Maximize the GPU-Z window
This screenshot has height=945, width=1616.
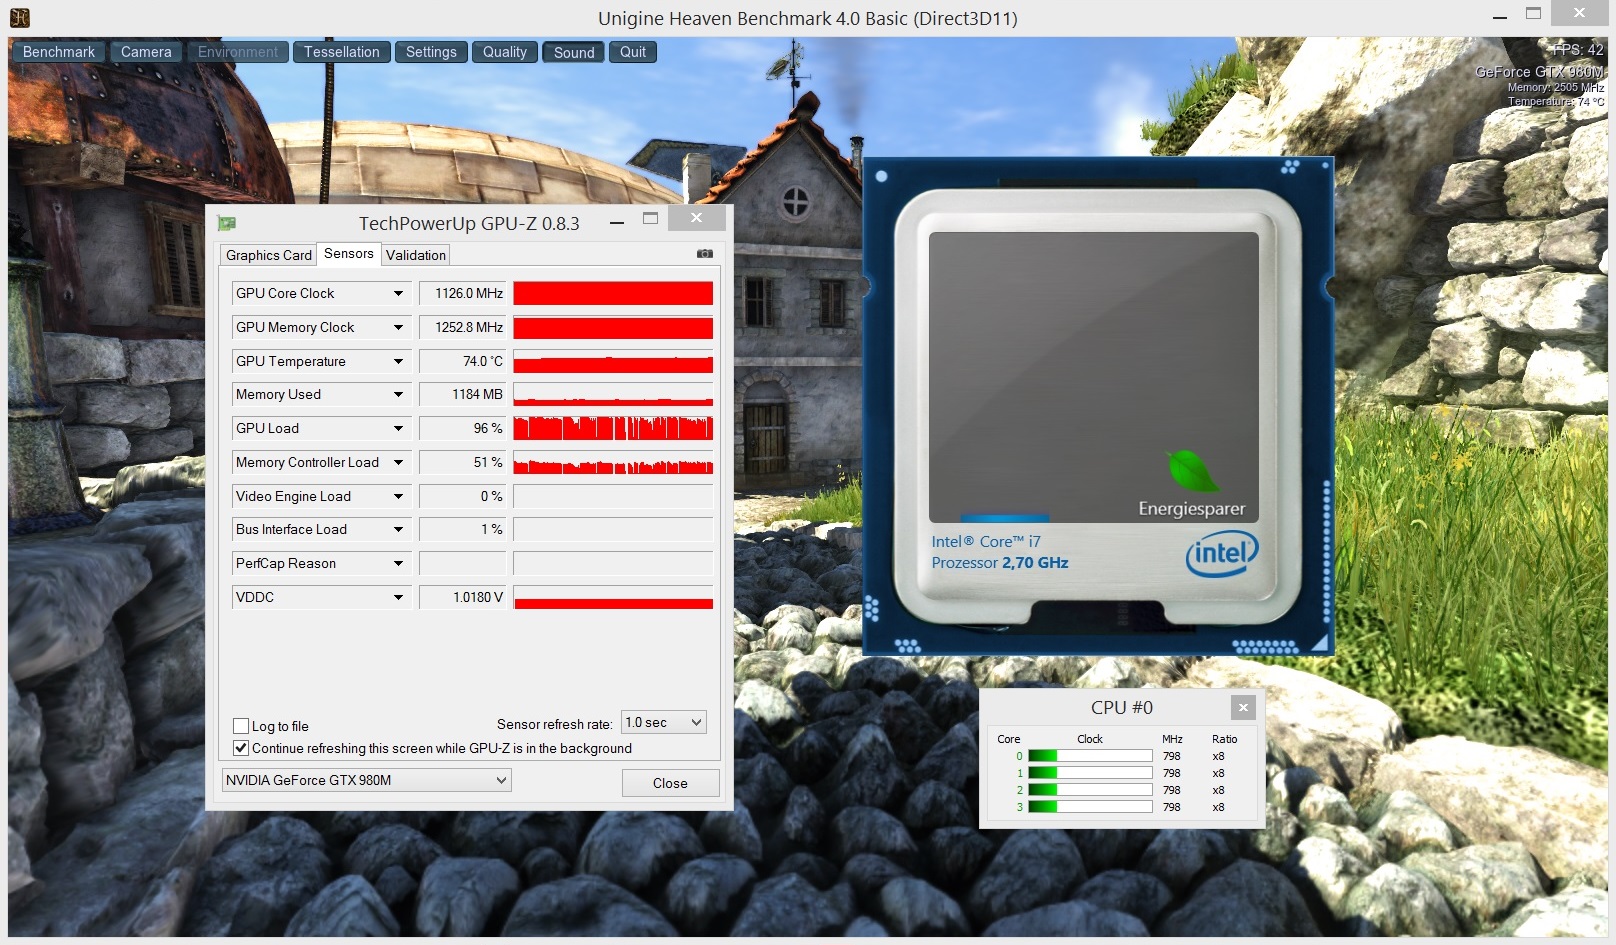pyautogui.click(x=651, y=218)
